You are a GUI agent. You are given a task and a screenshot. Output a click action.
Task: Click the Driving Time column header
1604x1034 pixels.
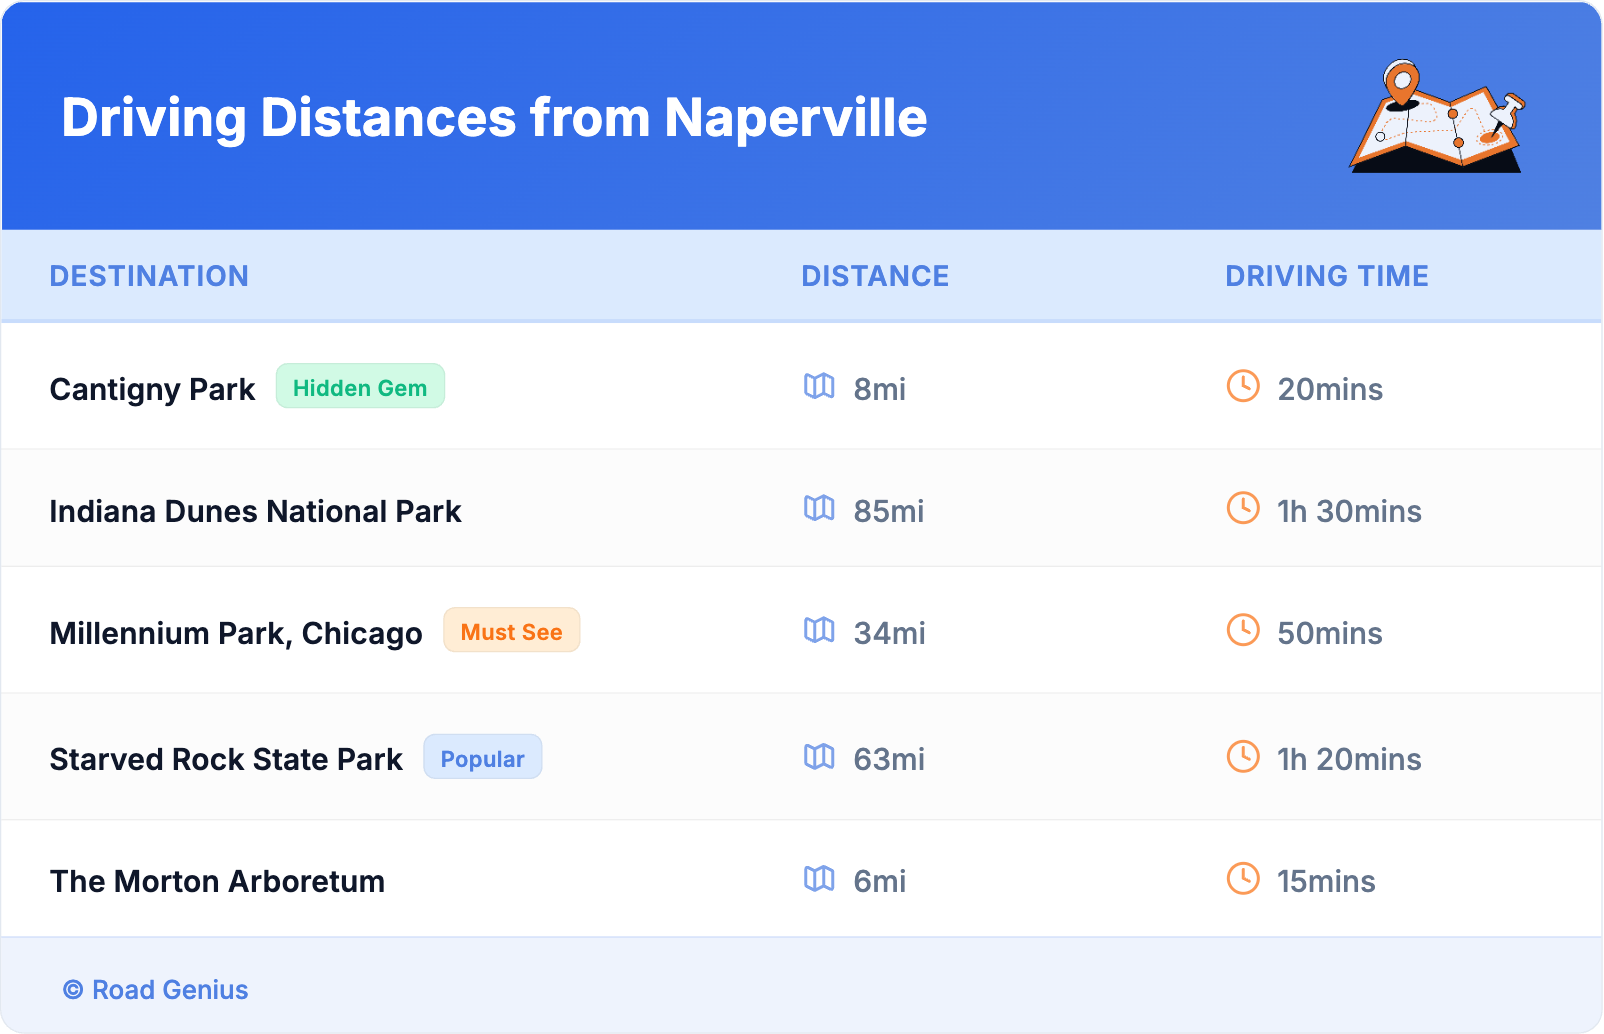1326,276
